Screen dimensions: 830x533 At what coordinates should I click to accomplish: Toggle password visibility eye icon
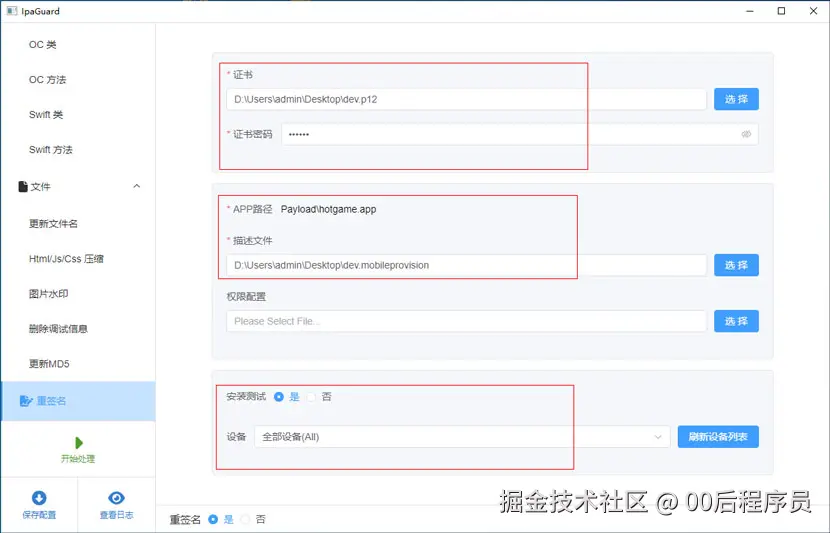(746, 134)
